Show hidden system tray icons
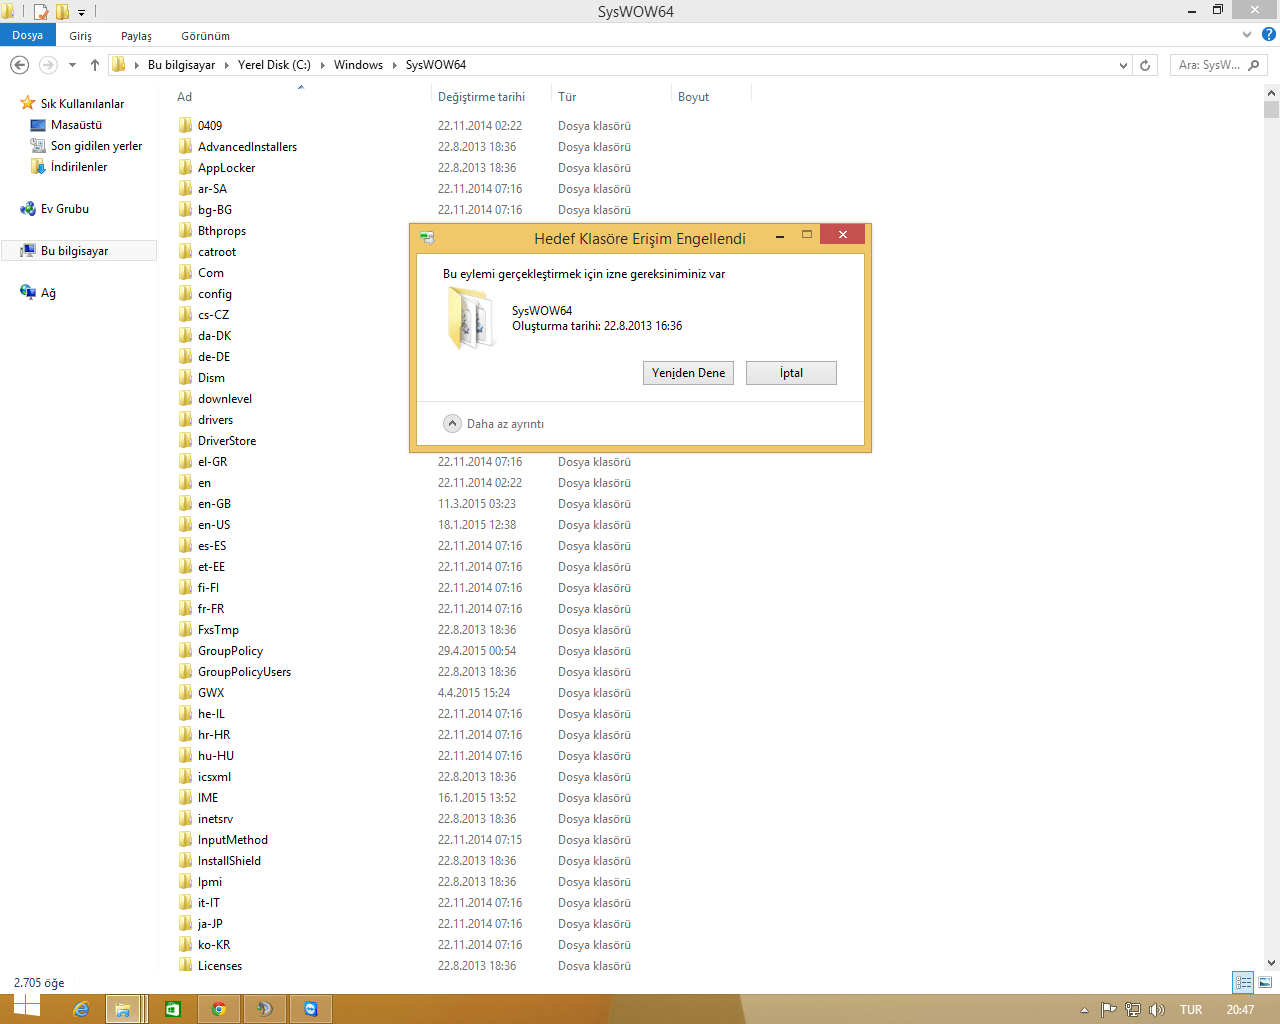Screen dimensions: 1280x1024 [1085, 1010]
